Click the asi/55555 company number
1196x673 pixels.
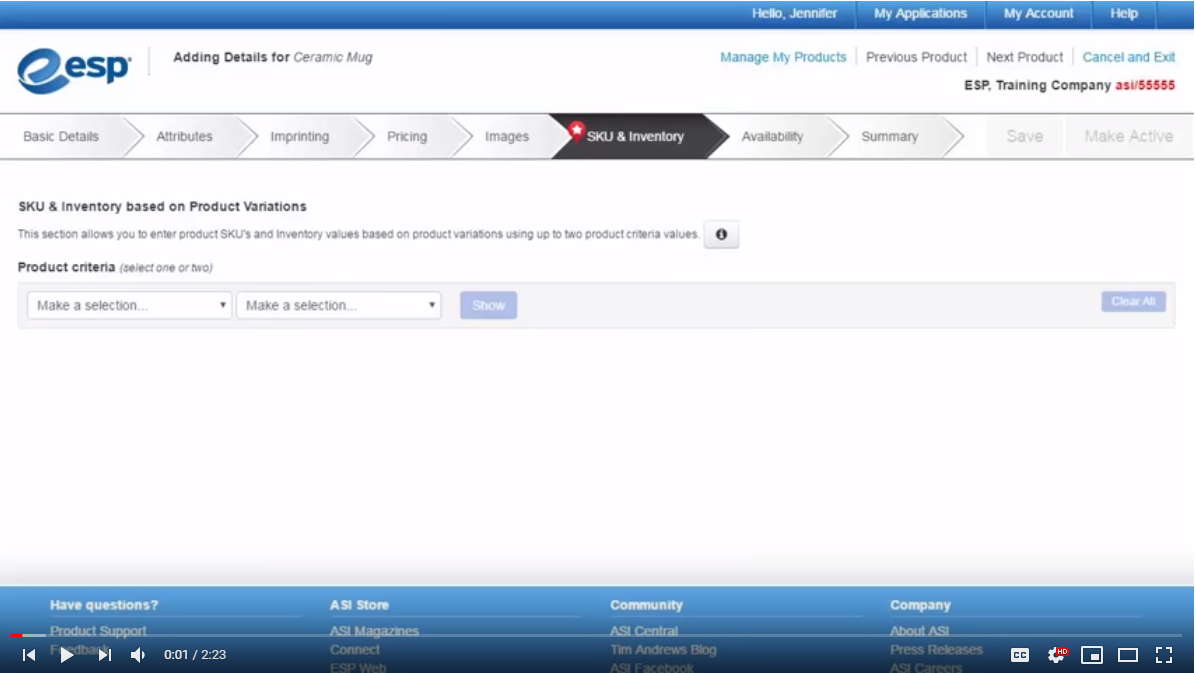[1145, 85]
